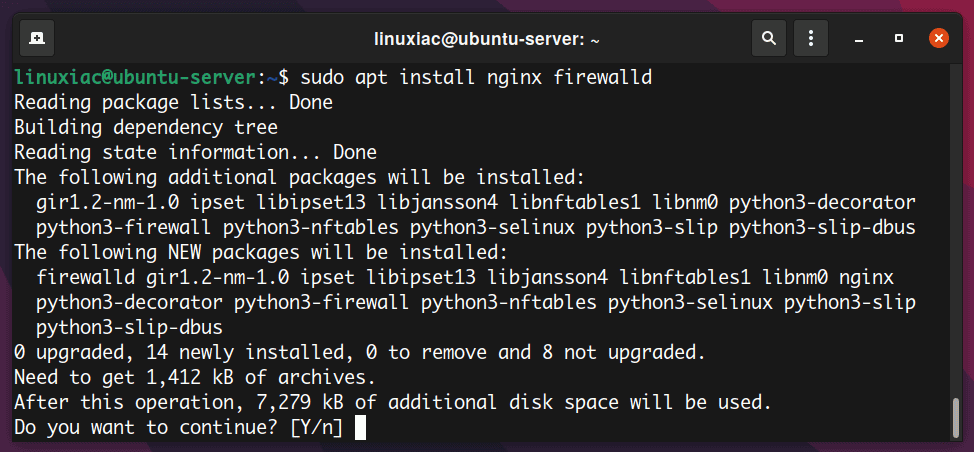The width and height of the screenshot is (974, 452).
Task: Click the line Building dependency tree
Action: click(146, 127)
